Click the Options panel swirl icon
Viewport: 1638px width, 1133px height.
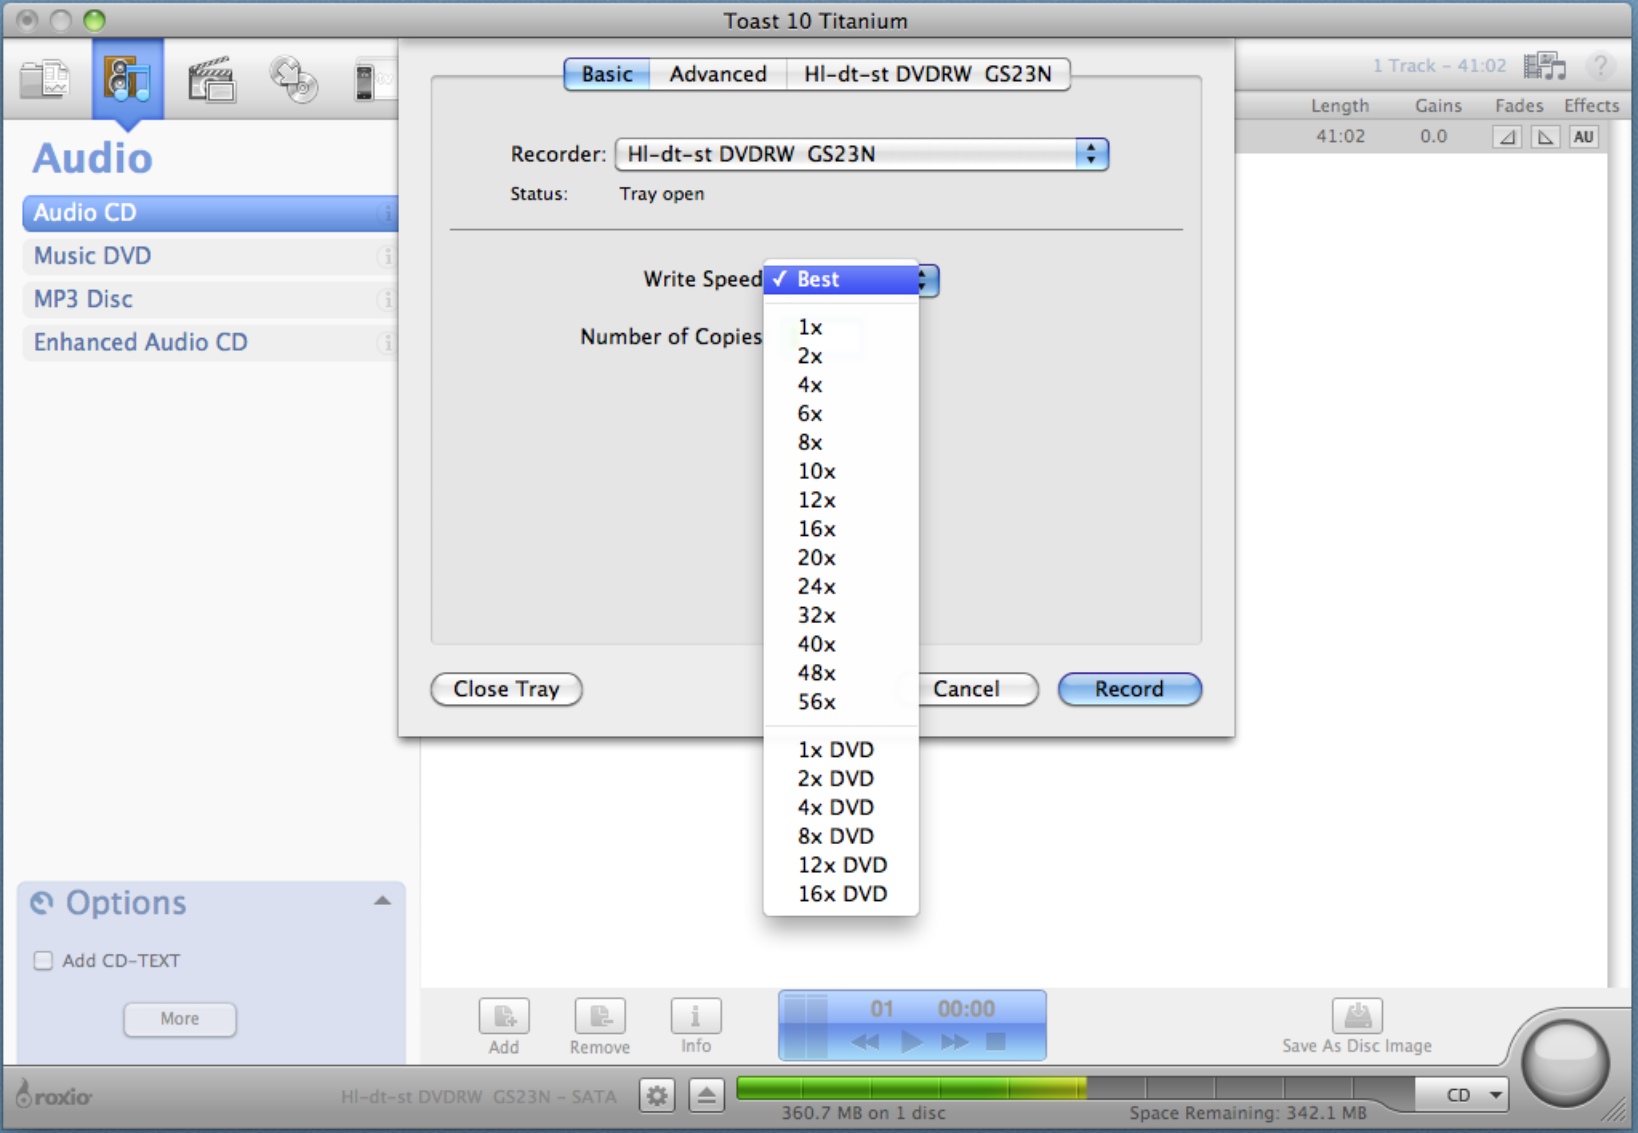pos(42,903)
